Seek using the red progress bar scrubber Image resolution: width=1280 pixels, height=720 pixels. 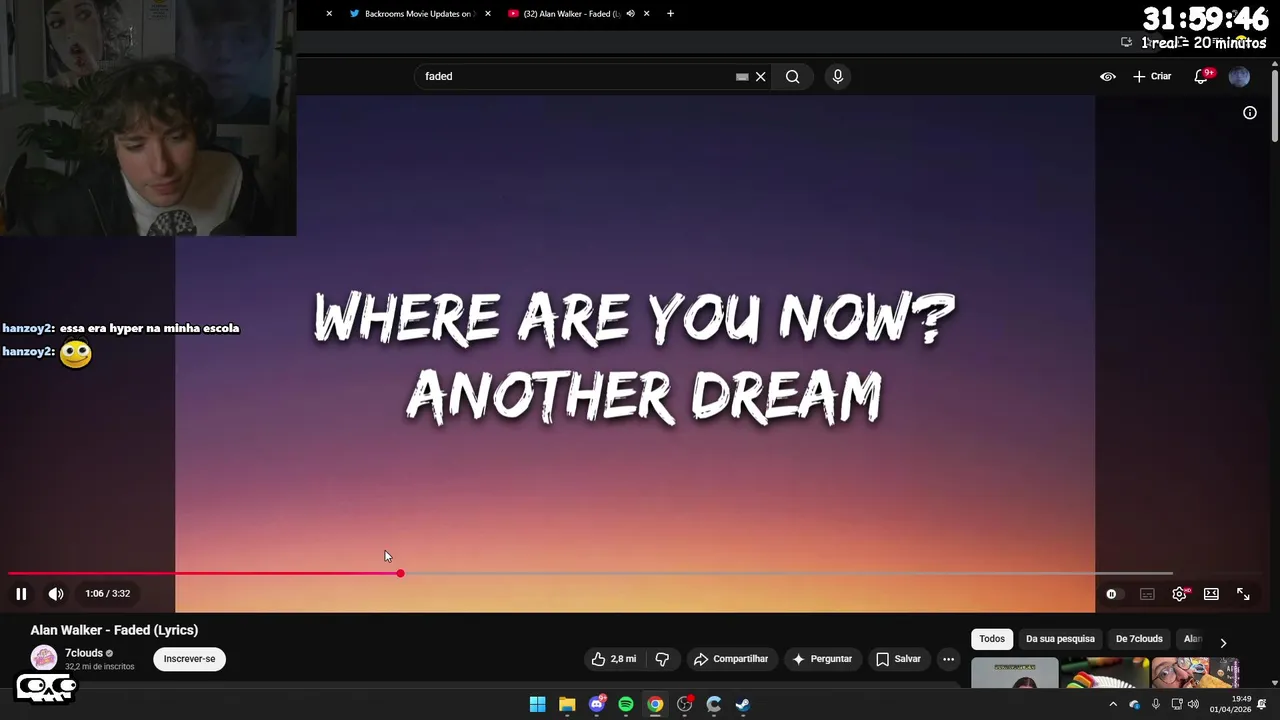coord(400,573)
